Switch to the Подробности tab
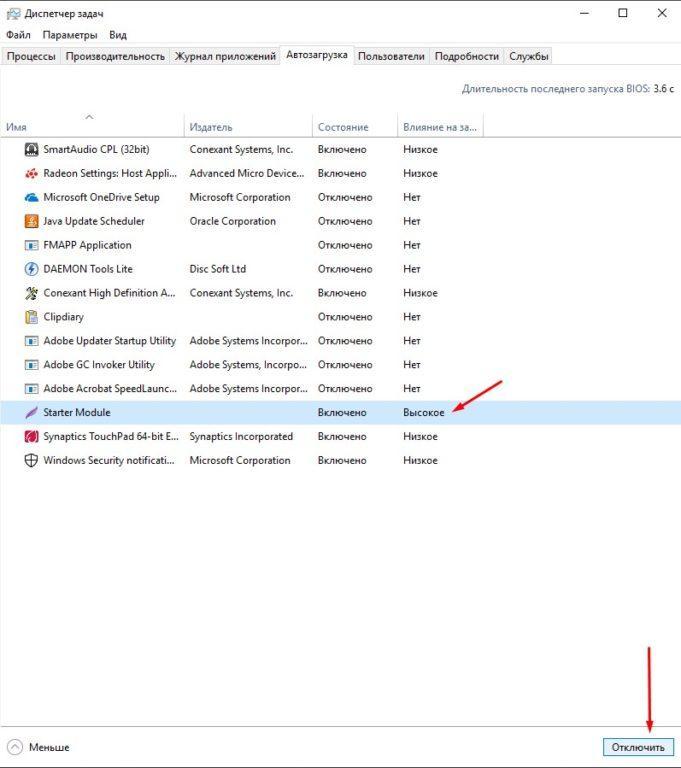The width and height of the screenshot is (681, 768). click(466, 56)
